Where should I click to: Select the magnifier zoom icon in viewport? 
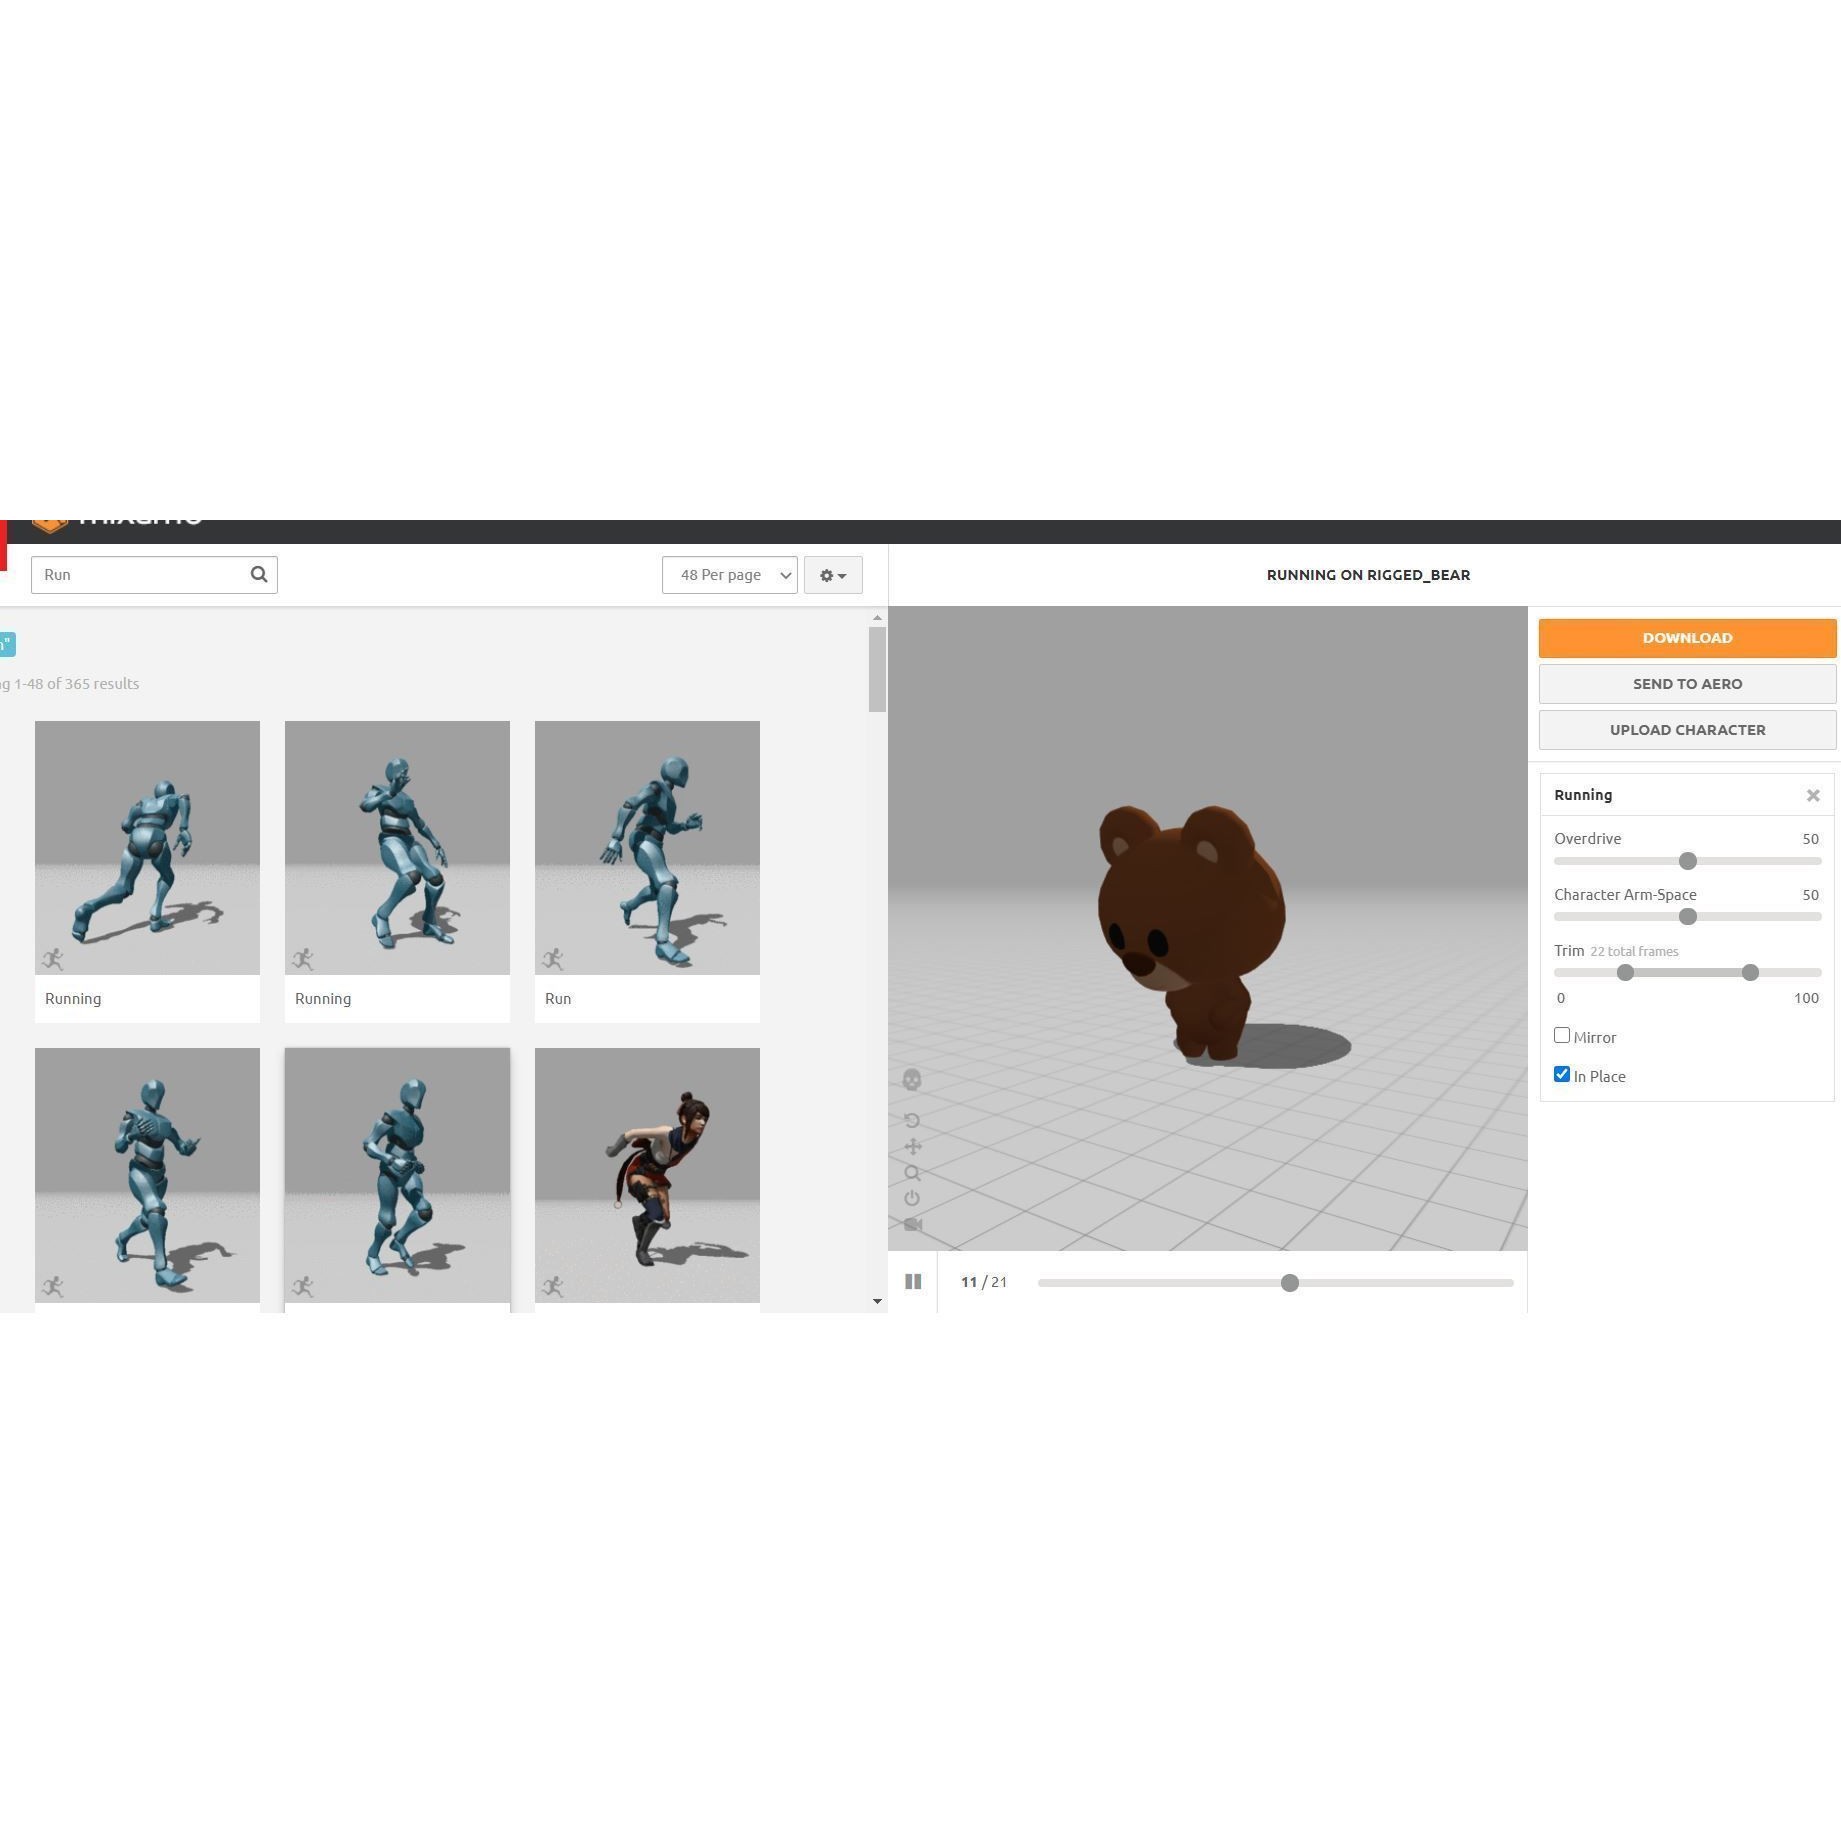click(911, 1172)
